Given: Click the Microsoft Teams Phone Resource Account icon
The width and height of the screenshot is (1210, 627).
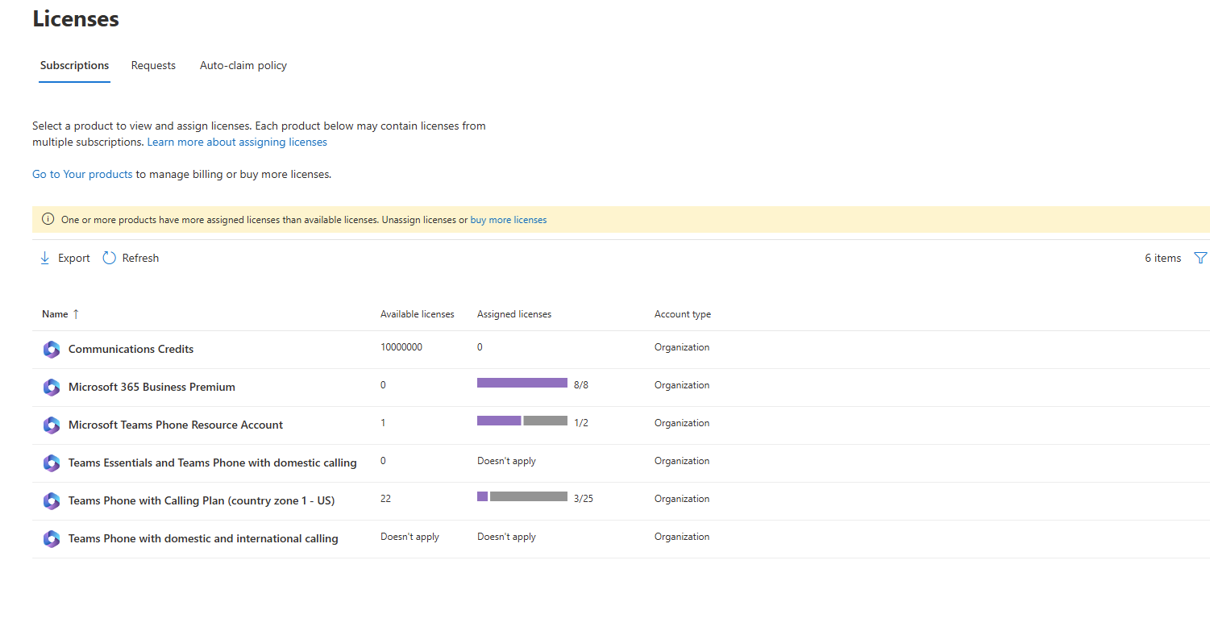Looking at the screenshot, I should tap(51, 425).
